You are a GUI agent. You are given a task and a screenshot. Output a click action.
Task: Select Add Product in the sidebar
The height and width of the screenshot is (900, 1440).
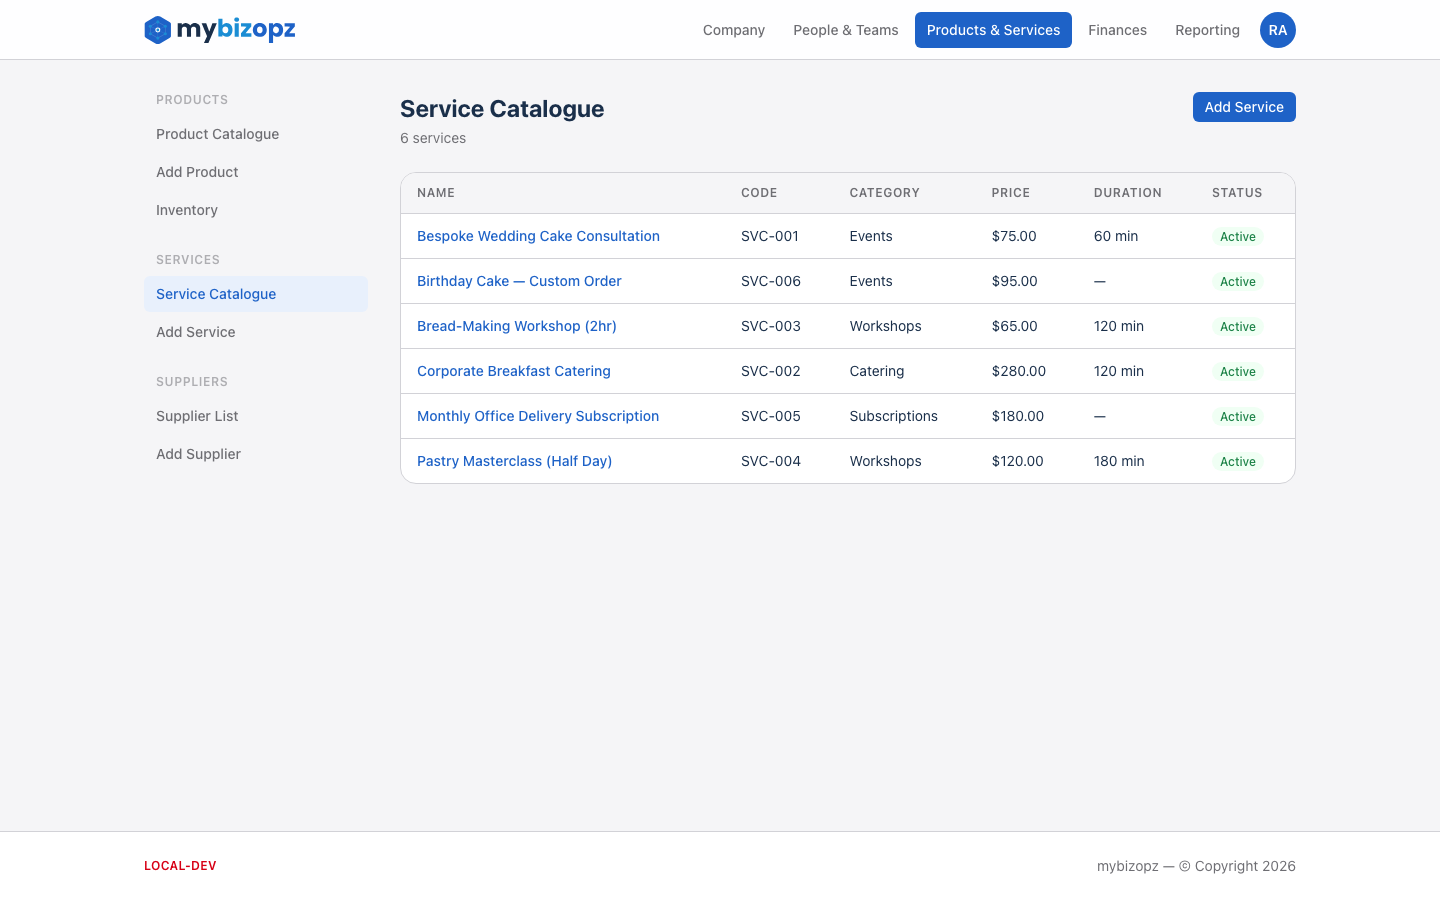click(x=197, y=172)
